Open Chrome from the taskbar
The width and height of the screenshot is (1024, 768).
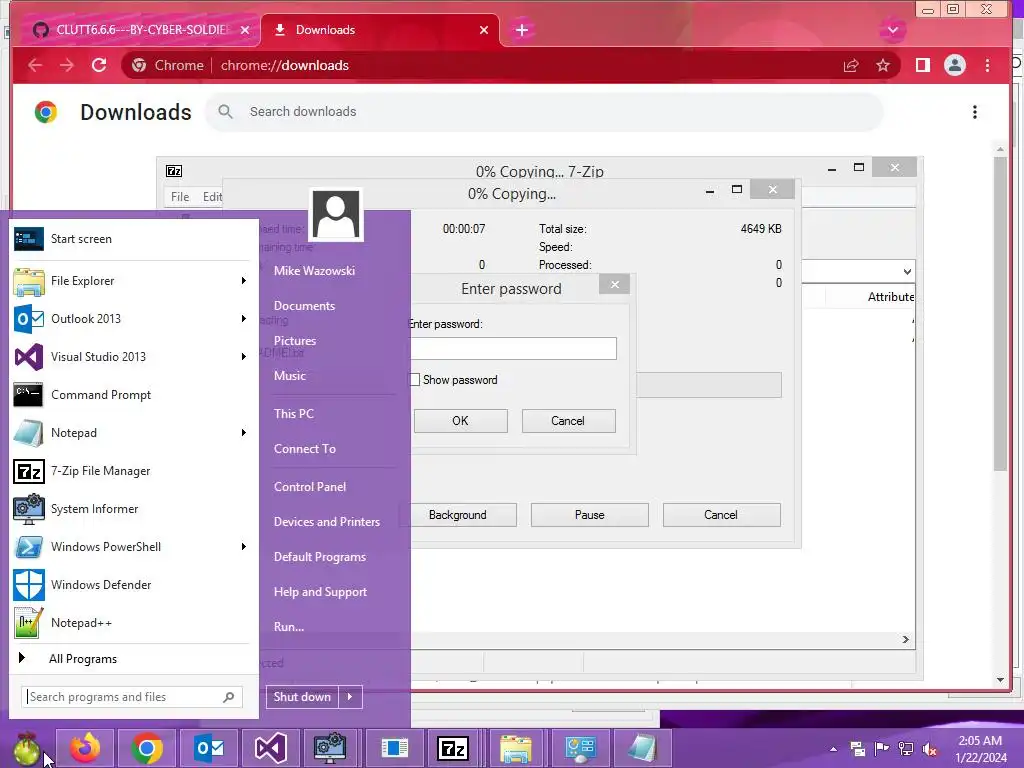[x=147, y=748]
